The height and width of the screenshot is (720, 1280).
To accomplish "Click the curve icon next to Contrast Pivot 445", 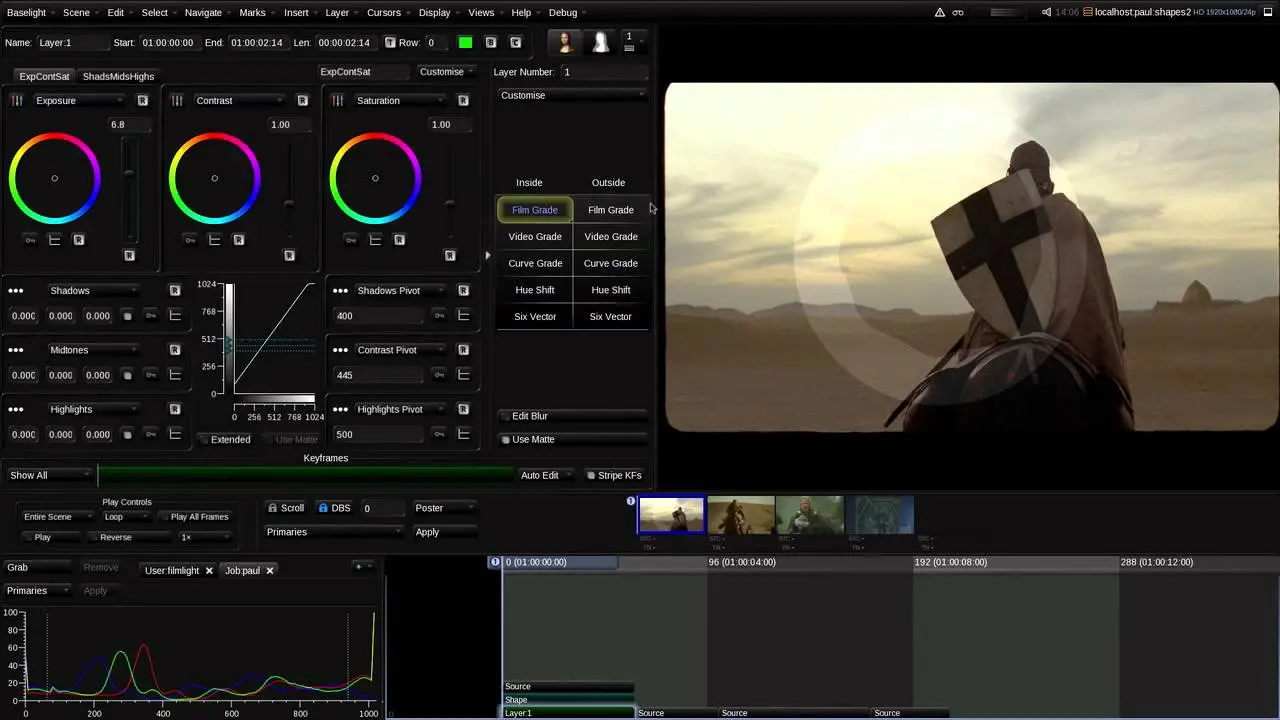I will point(464,375).
